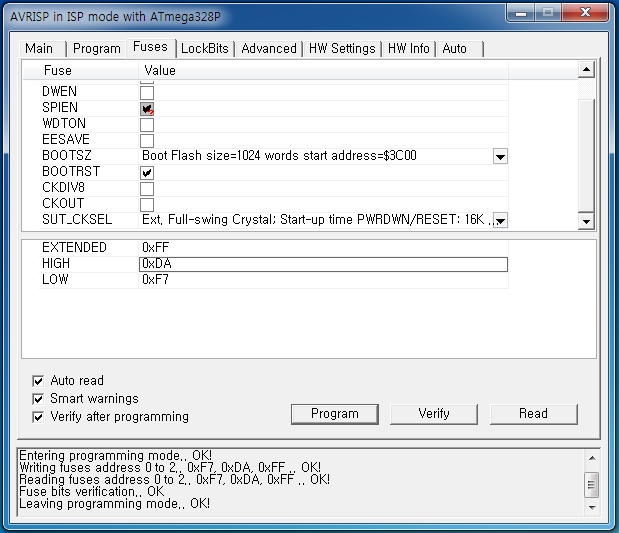Edit the HIGH fuse value field
This screenshot has width=619, height=533.
pyautogui.click(x=323, y=264)
